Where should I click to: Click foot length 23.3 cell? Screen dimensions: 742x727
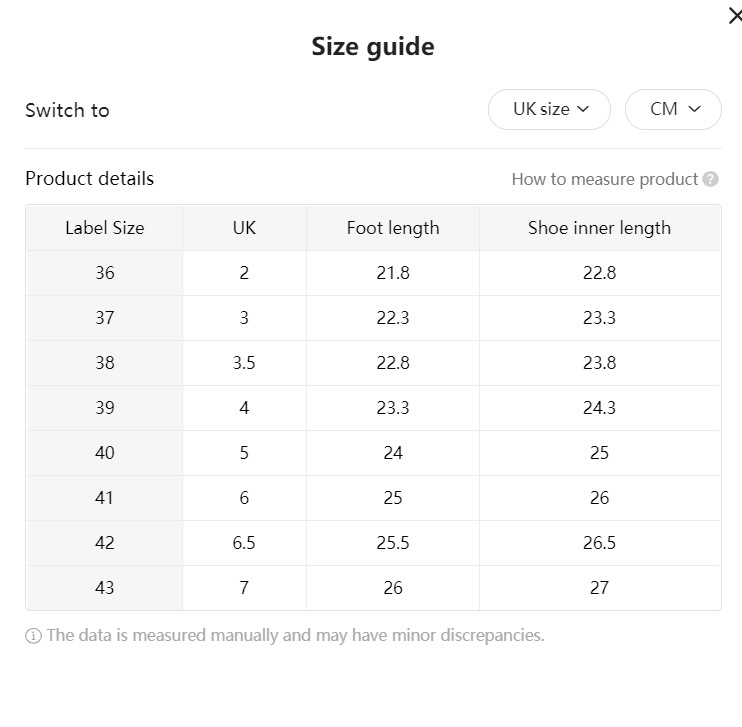click(x=393, y=408)
